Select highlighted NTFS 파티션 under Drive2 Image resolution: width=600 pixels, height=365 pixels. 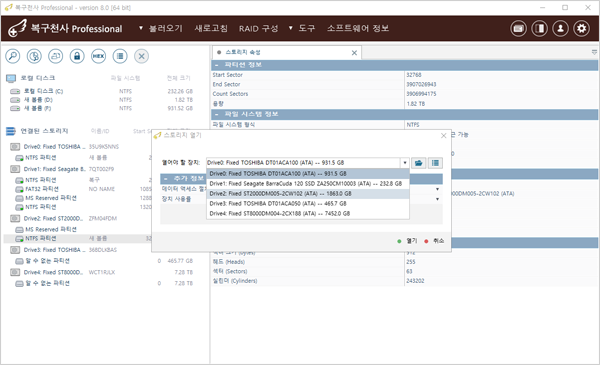pos(77,239)
